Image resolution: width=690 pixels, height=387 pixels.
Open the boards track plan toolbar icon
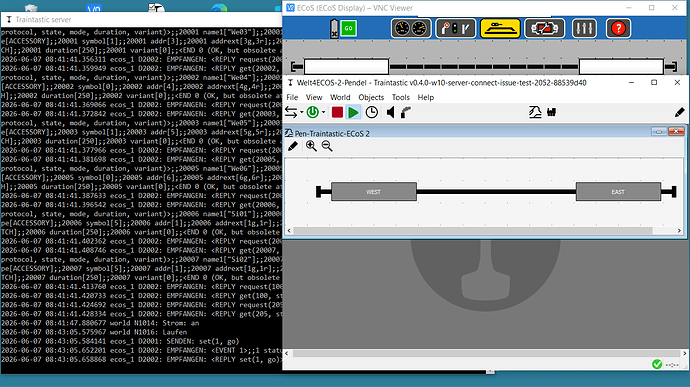pyautogui.click(x=535, y=112)
